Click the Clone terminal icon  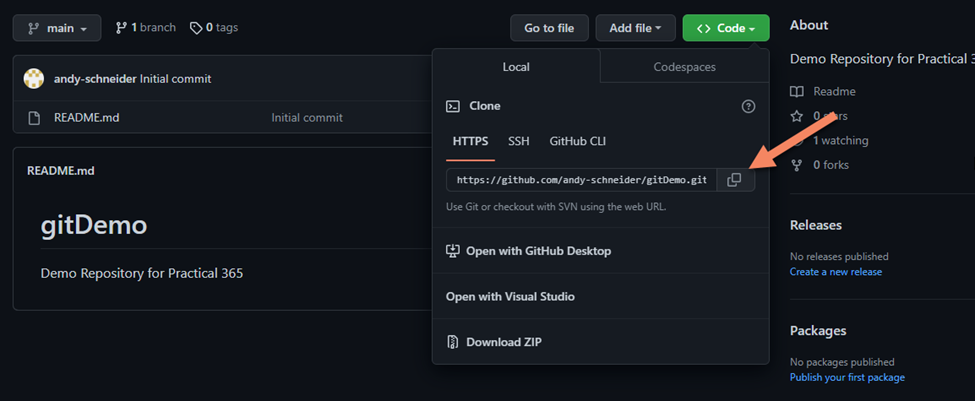point(453,106)
